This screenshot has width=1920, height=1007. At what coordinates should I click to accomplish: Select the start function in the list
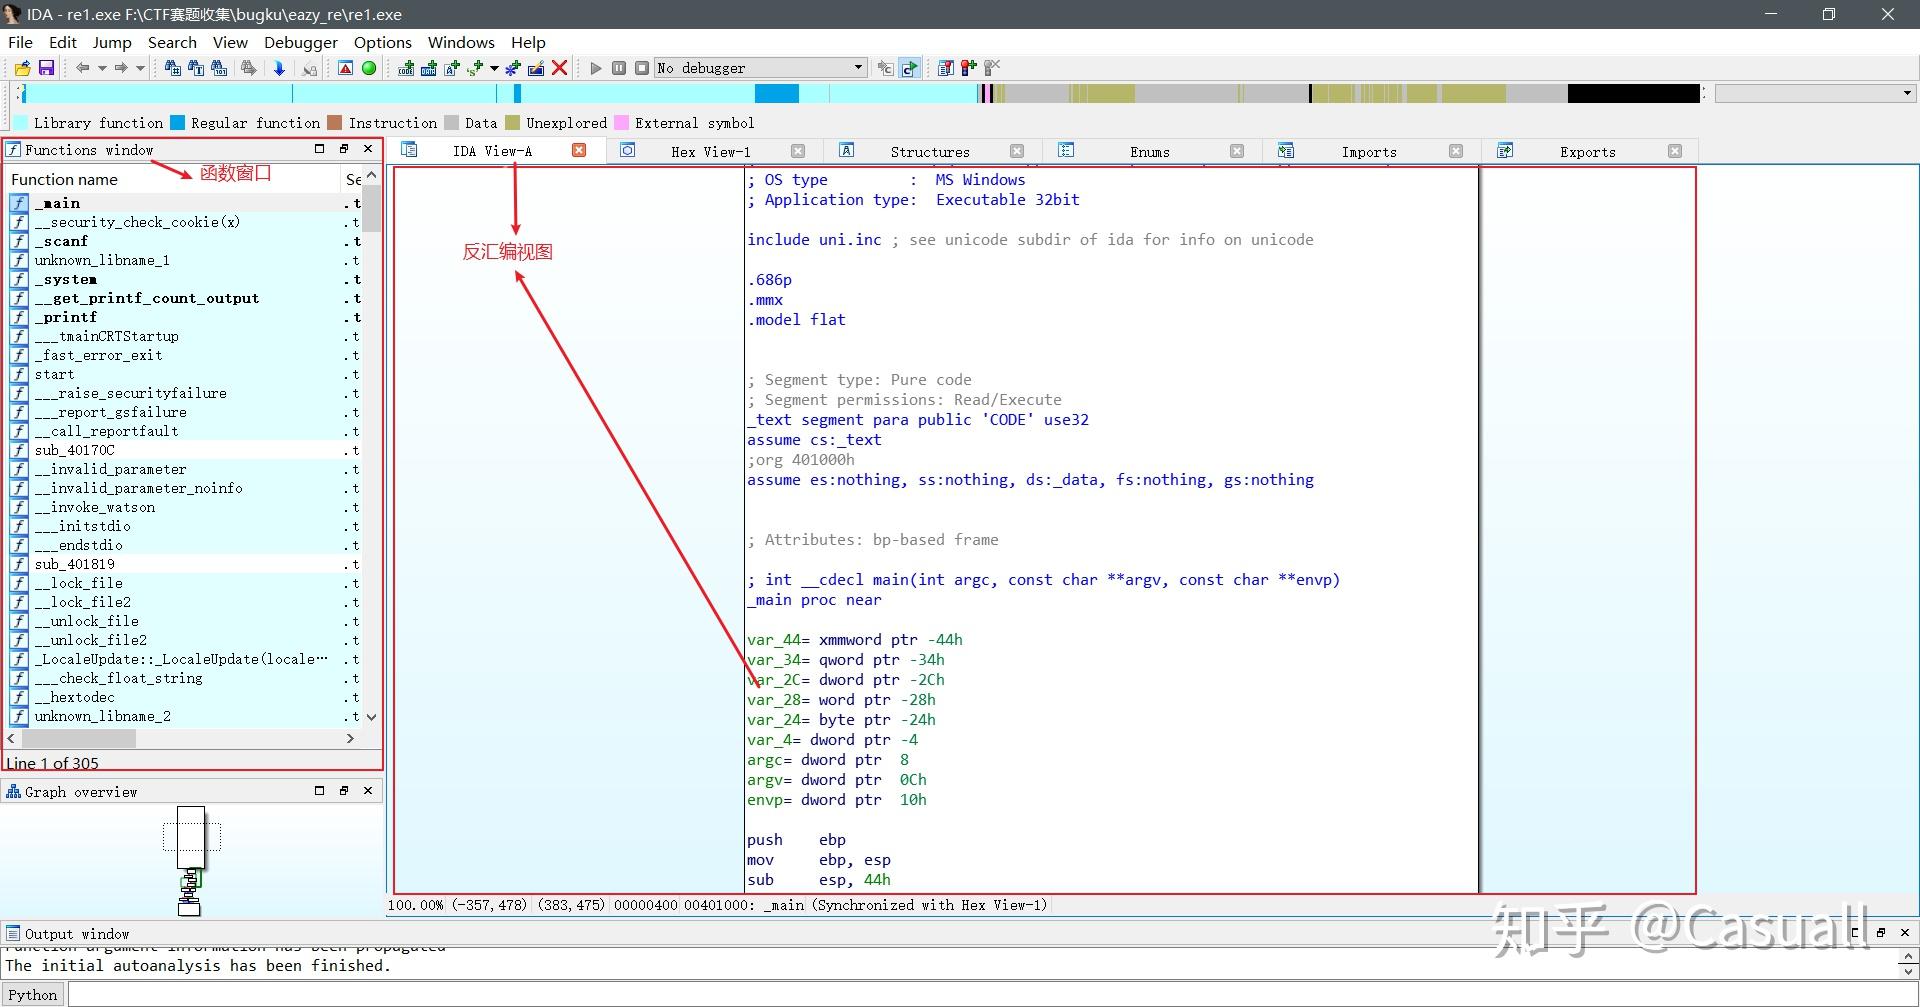click(185, 374)
